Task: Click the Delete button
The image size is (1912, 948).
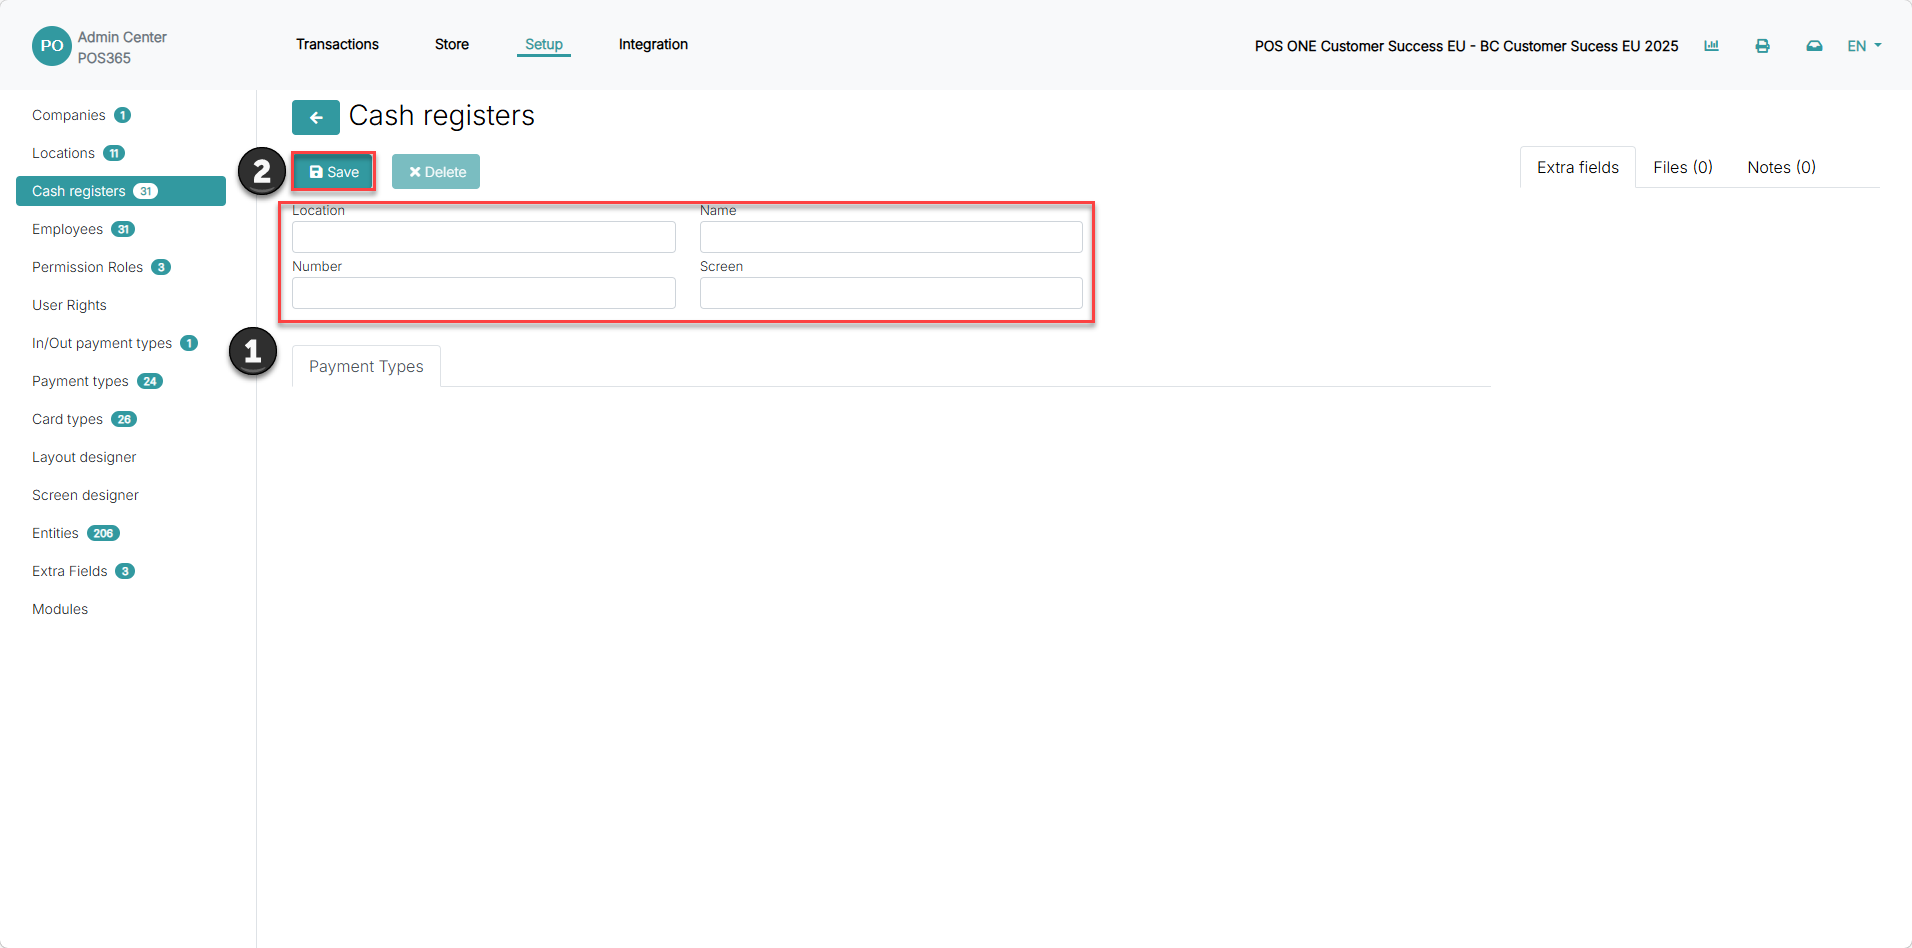Action: pyautogui.click(x=436, y=172)
